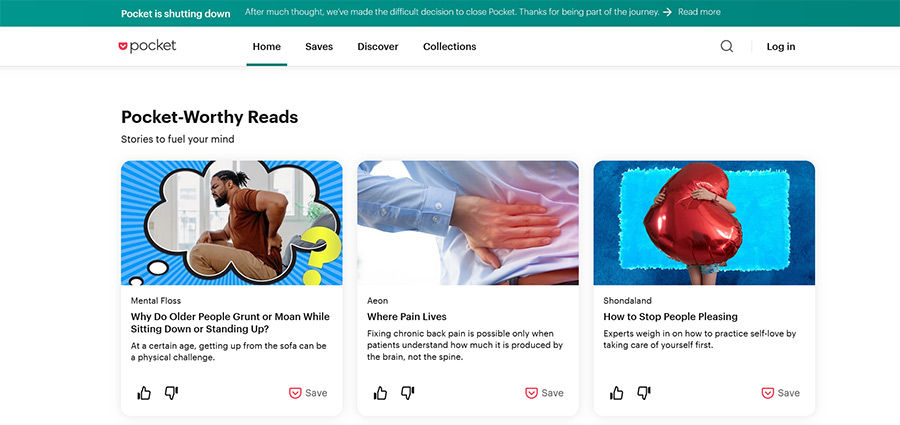Open the Where Pain Lives headline
Image resolution: width=900 pixels, height=425 pixels.
pyautogui.click(x=407, y=316)
